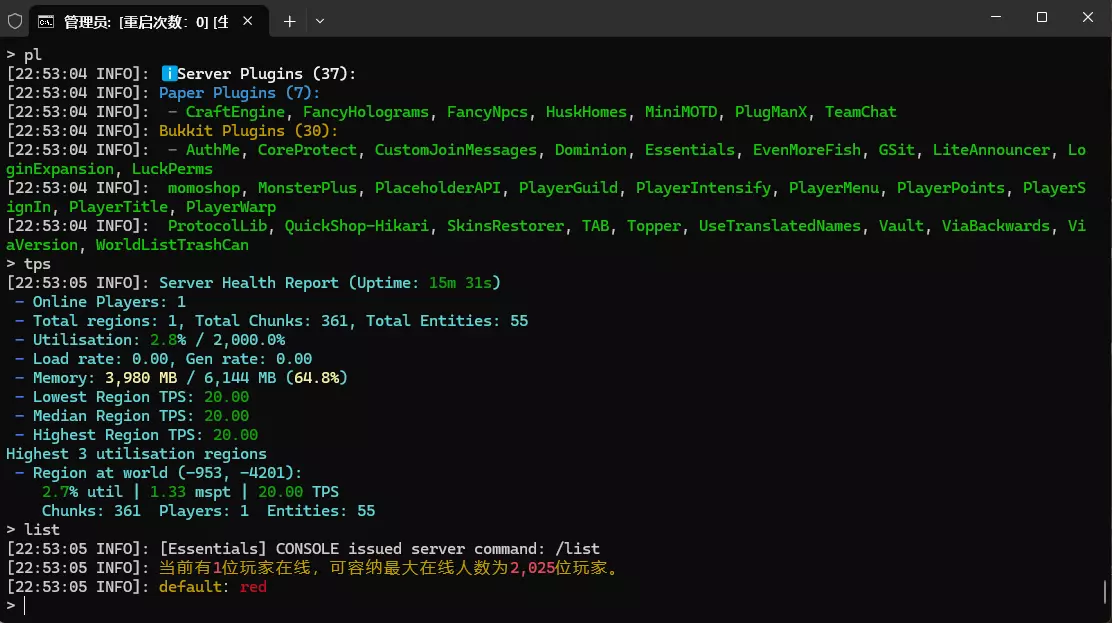Click the Dominion plugin name
Viewport: 1112px width, 623px height.
click(x=591, y=150)
